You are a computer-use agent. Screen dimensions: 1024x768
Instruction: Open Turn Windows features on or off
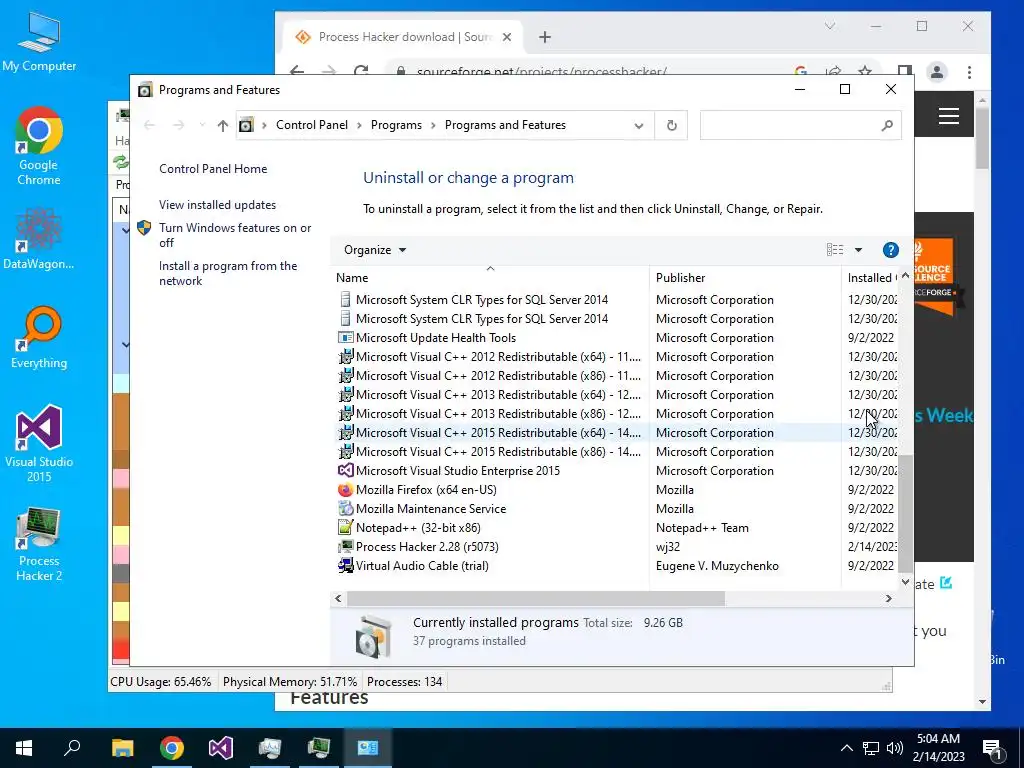235,235
